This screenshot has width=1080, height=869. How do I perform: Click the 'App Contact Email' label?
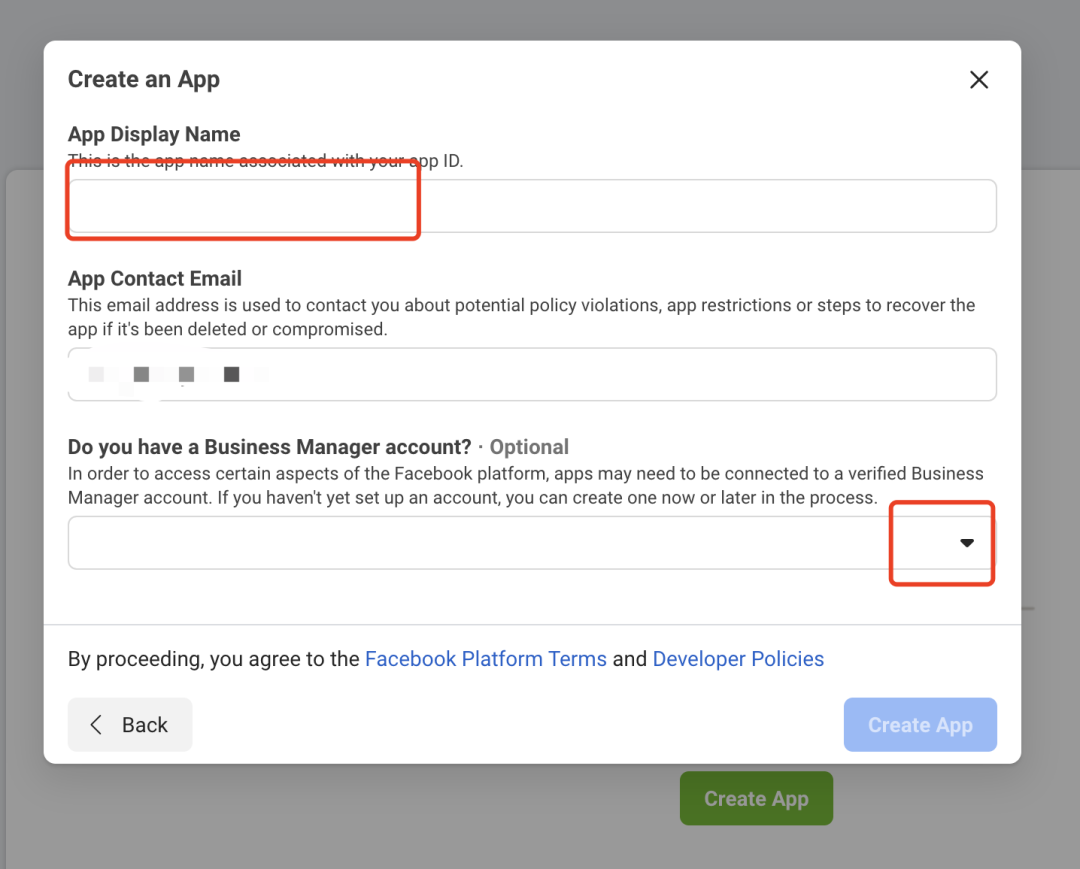[x=155, y=279]
